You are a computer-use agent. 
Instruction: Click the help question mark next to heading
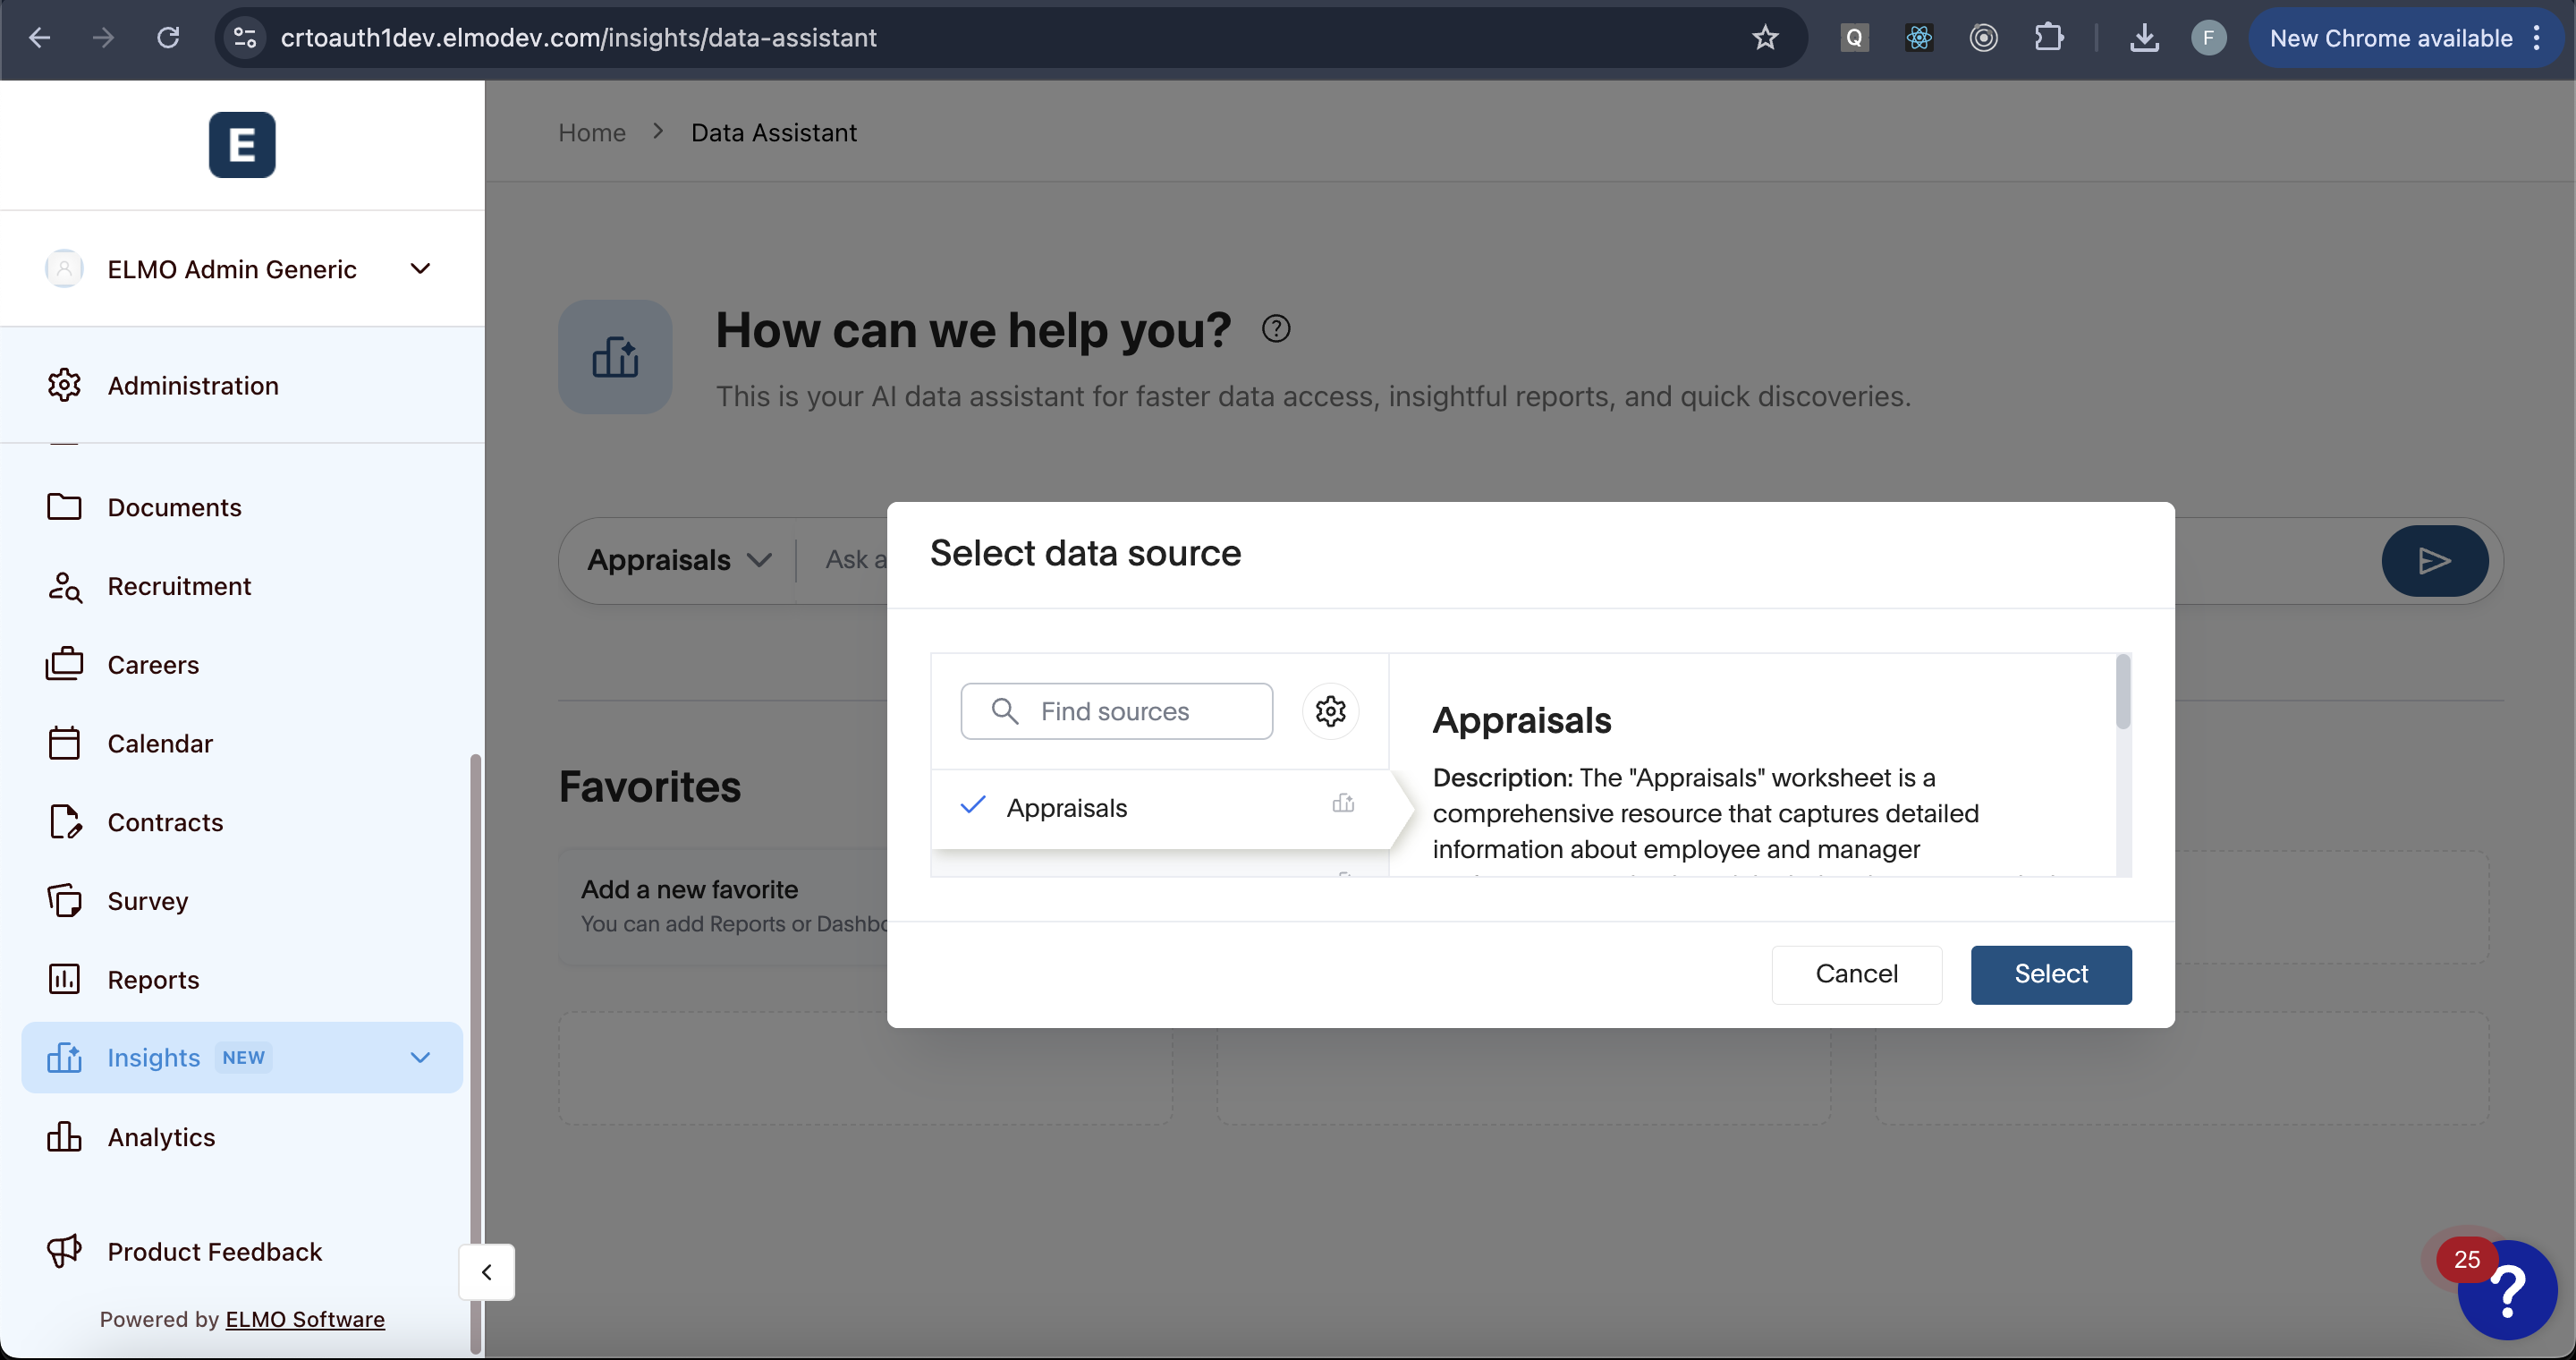tap(1275, 329)
